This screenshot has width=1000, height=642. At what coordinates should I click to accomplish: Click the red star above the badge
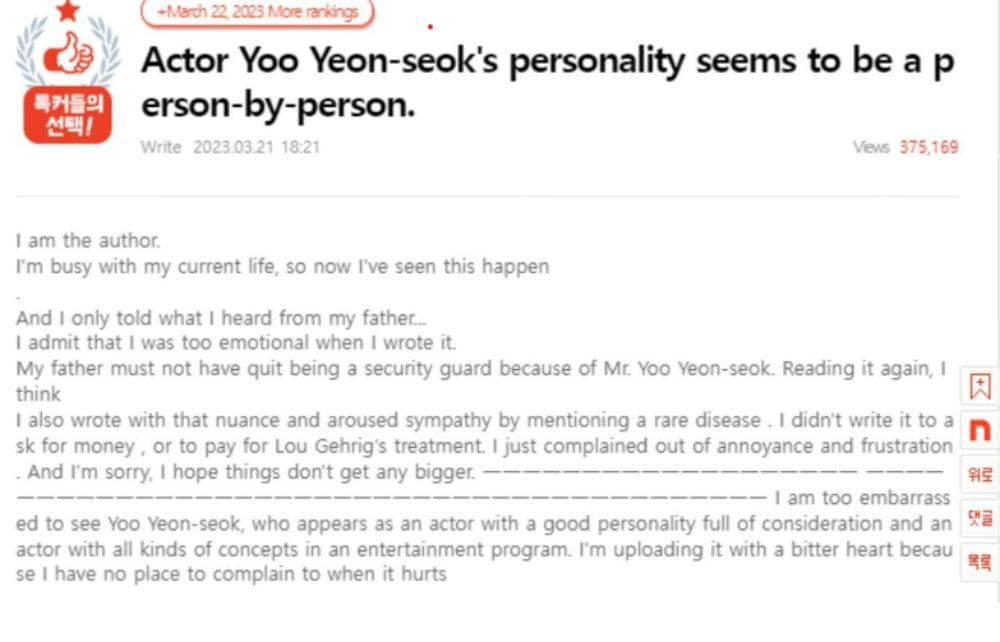click(x=67, y=11)
